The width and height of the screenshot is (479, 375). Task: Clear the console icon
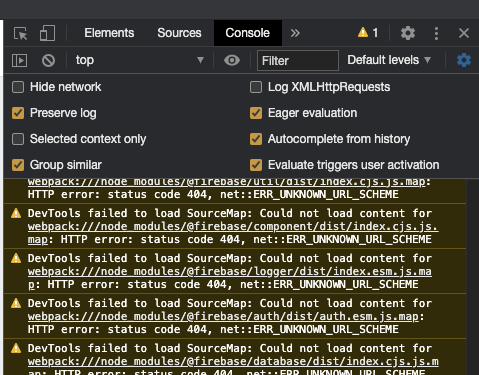pyautogui.click(x=48, y=60)
